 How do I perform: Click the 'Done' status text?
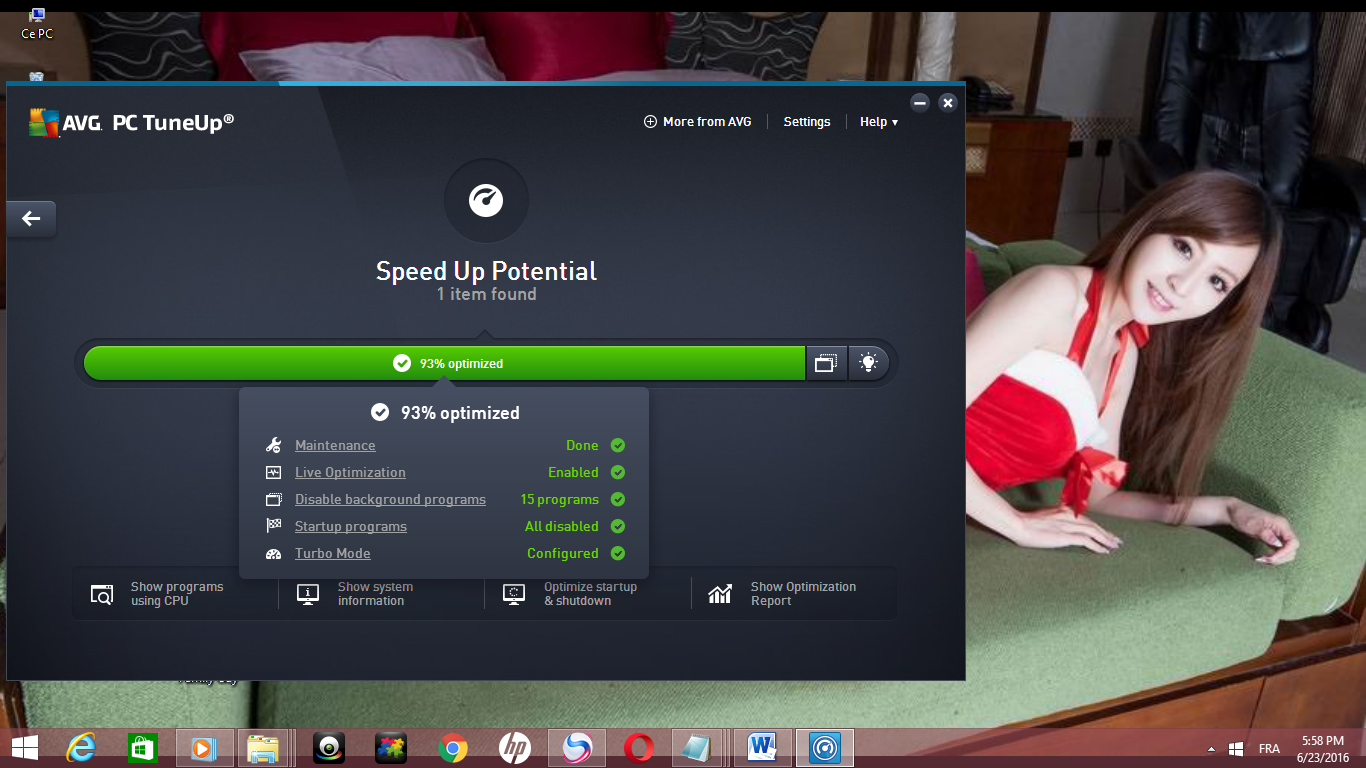(582, 446)
